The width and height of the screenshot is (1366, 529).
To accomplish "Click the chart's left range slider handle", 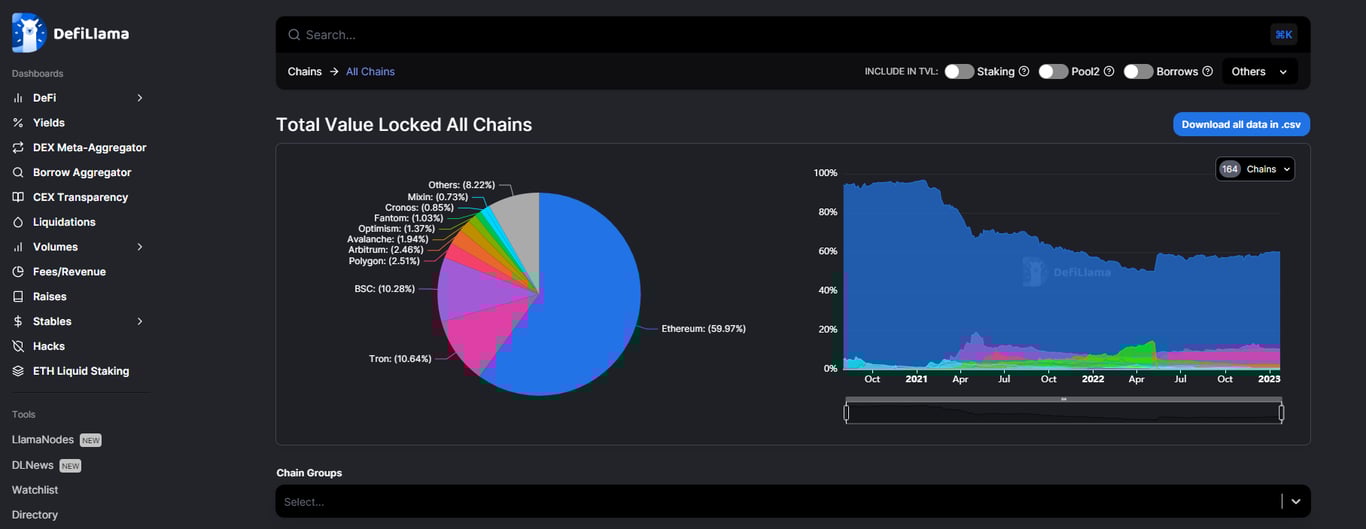I will (x=846, y=412).
